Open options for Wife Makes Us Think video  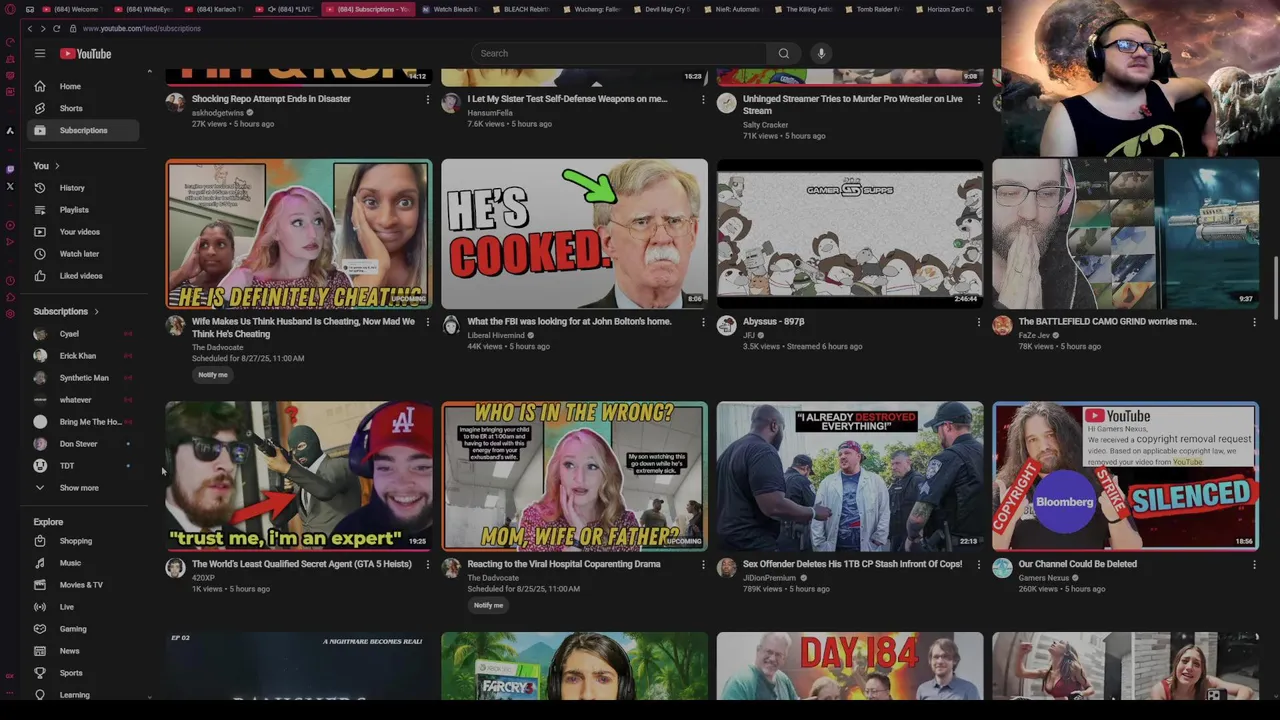(x=428, y=322)
